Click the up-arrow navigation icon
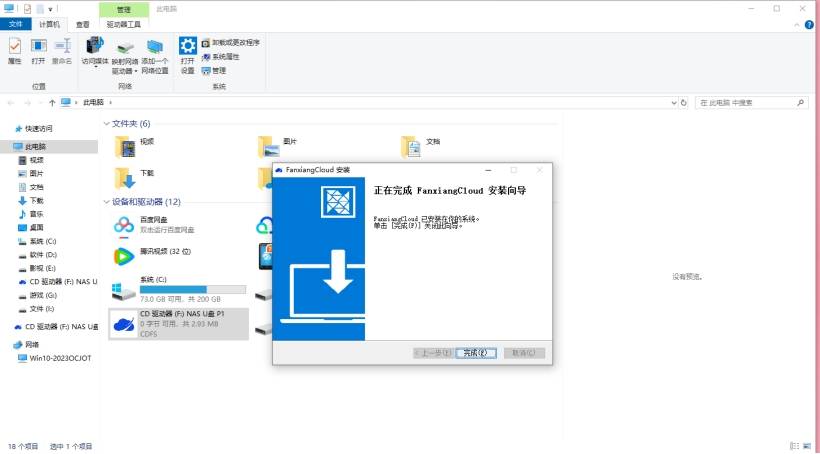This screenshot has height=454, width=820. 52,102
